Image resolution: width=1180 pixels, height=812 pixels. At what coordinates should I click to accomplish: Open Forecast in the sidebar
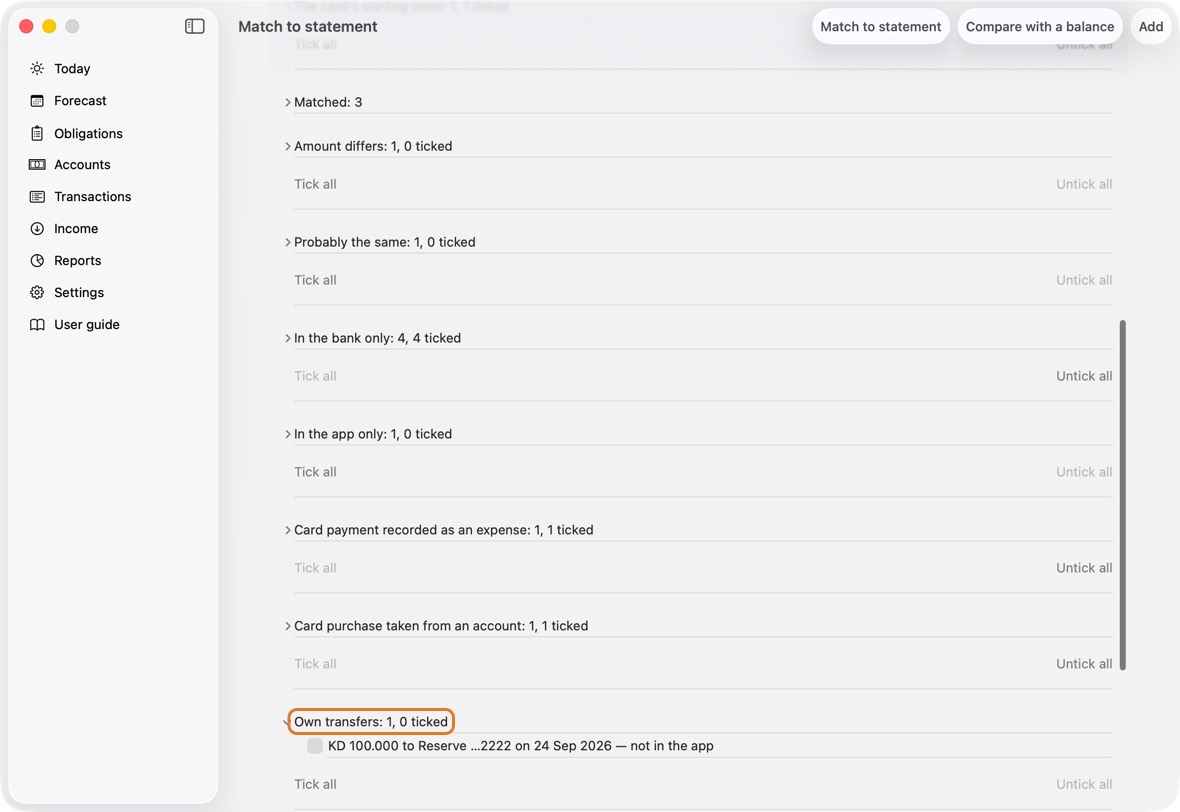click(80, 101)
